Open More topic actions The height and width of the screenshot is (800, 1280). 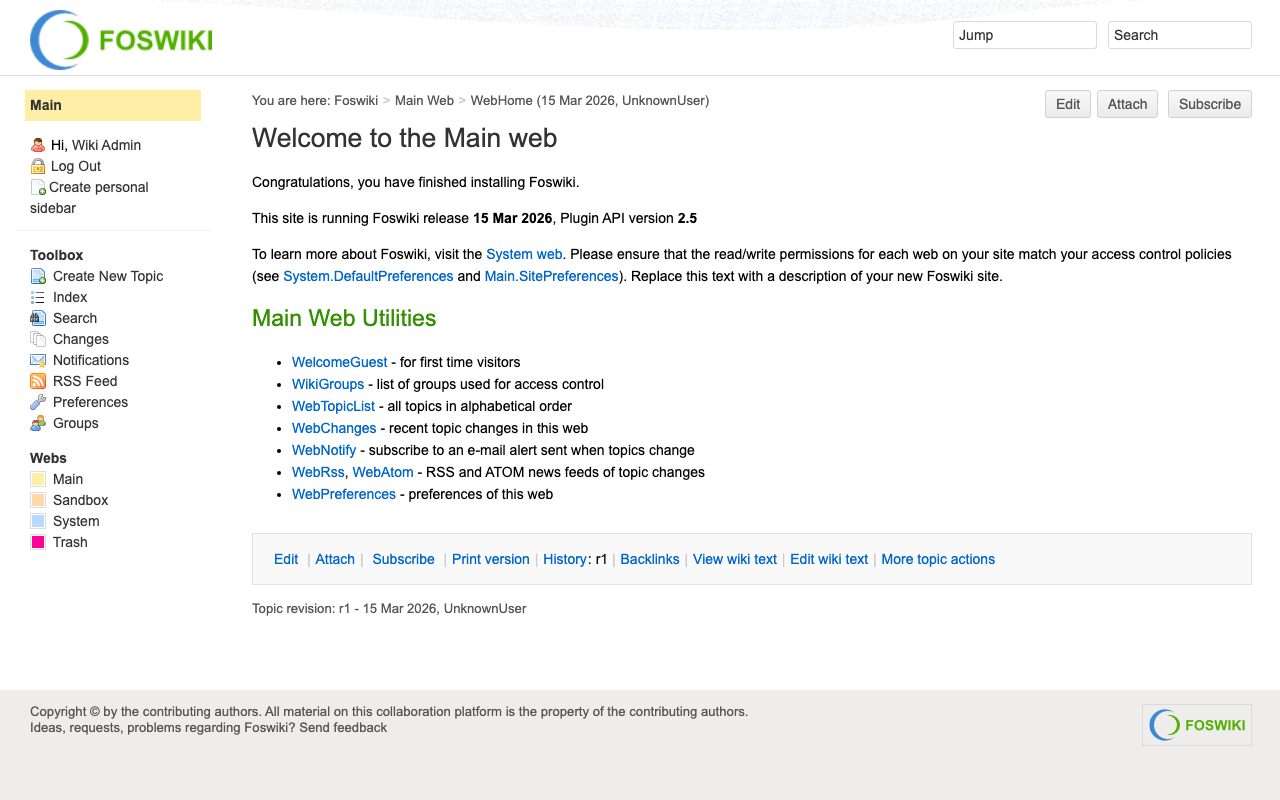coord(938,559)
